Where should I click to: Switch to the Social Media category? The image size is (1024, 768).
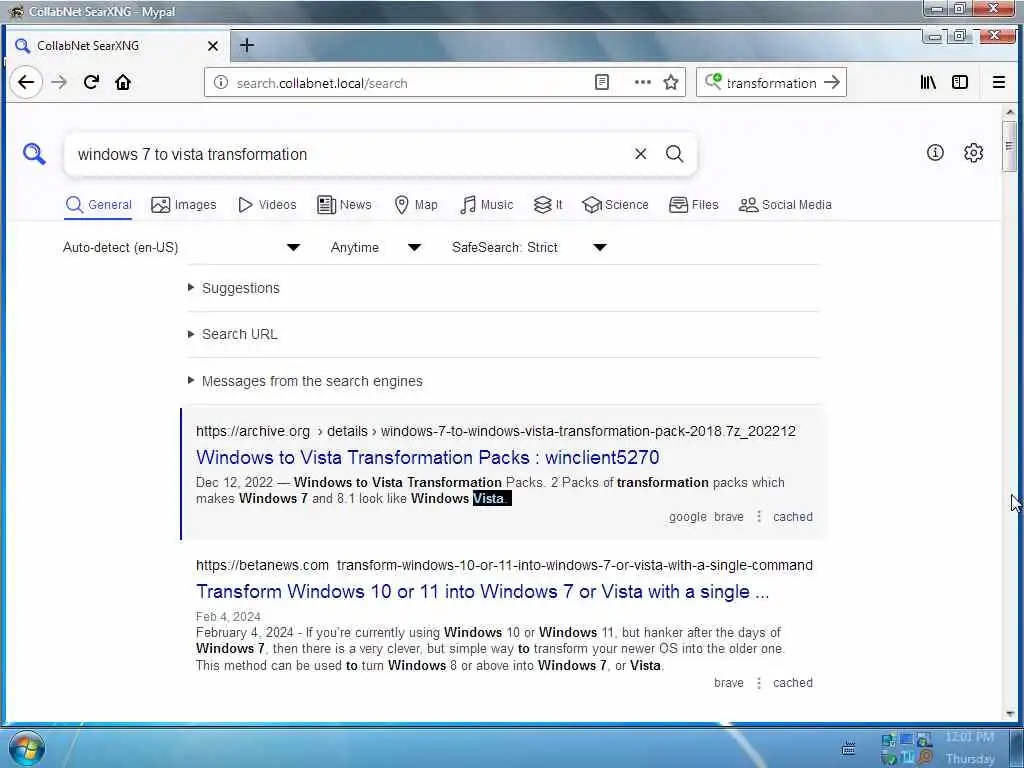[x=785, y=205]
